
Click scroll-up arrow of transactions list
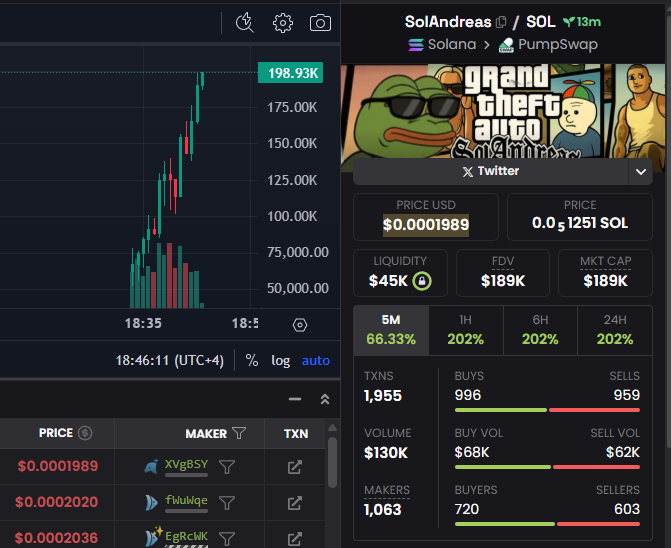click(332, 428)
